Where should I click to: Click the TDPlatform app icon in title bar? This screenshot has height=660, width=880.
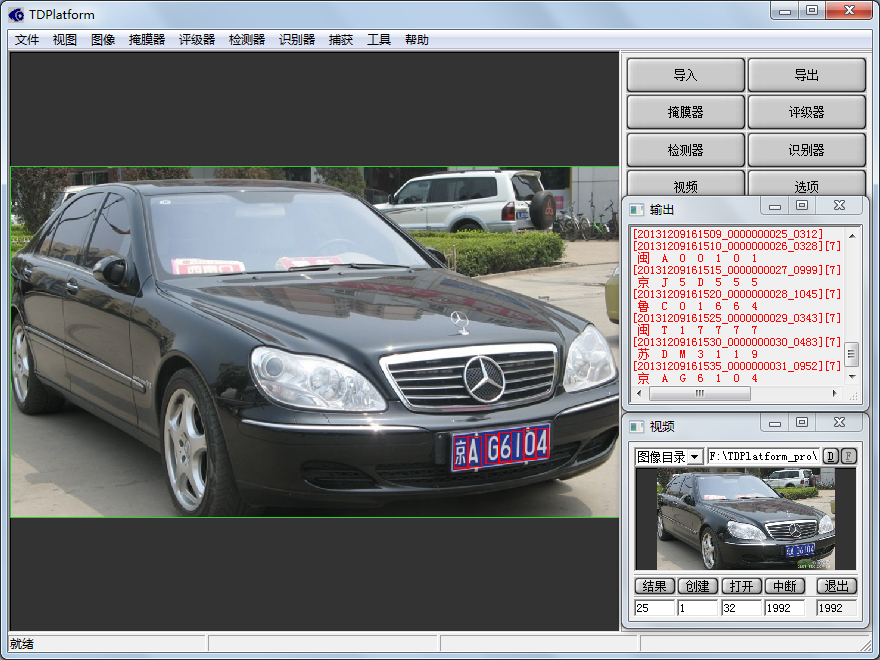(16, 15)
